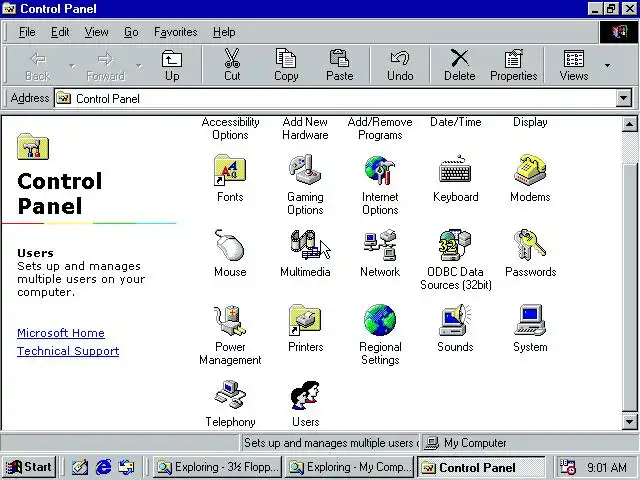Click the Views toolbar button
The width and height of the screenshot is (640, 480).
[574, 65]
